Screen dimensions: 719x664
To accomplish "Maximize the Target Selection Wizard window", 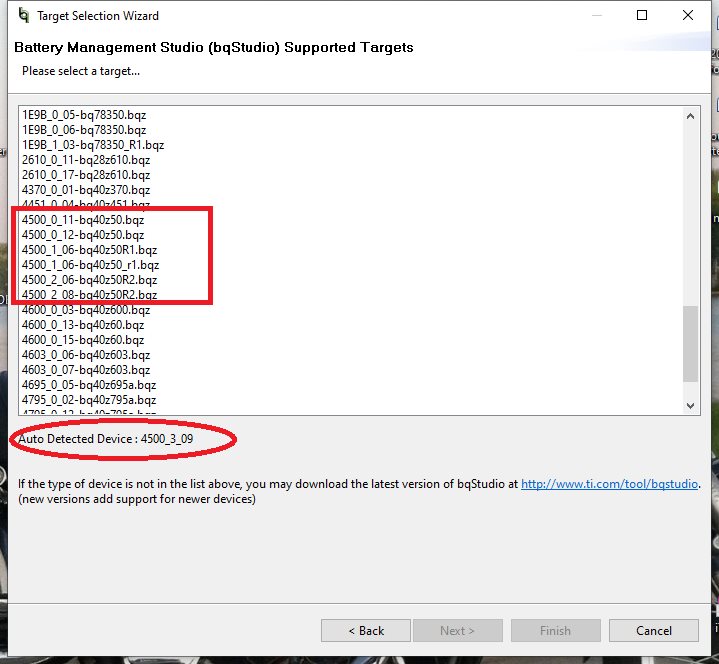I will [642, 15].
